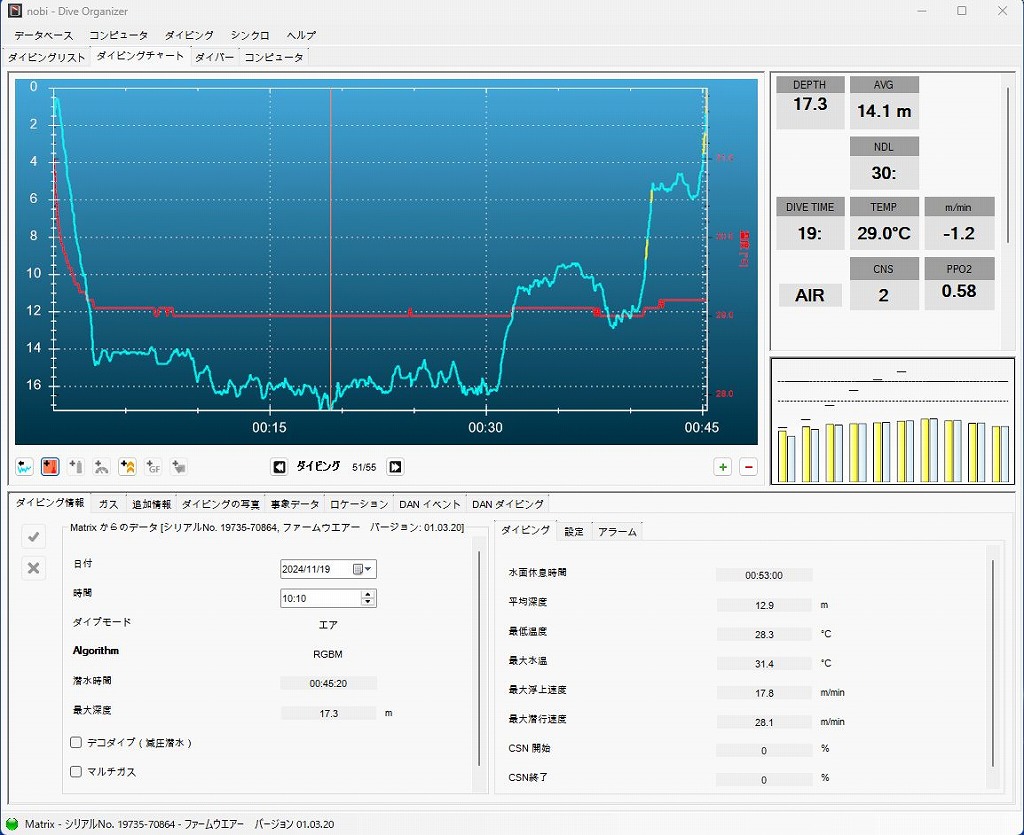Decrease time with stepper down arrow
1024x835 pixels.
coord(368,602)
